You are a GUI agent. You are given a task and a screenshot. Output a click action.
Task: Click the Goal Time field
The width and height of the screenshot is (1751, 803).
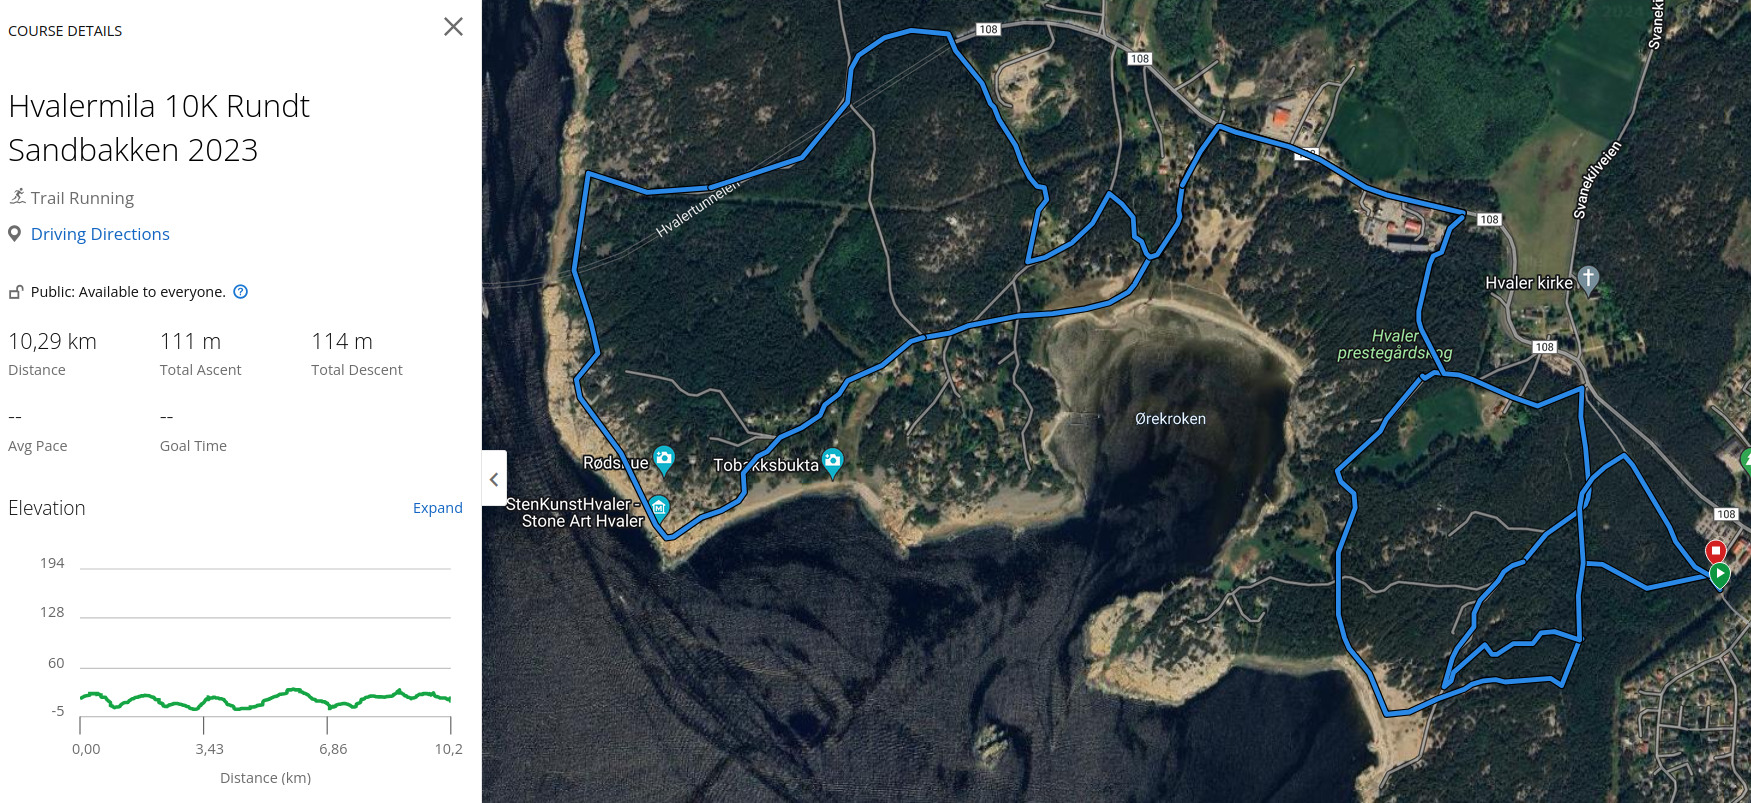pos(193,430)
